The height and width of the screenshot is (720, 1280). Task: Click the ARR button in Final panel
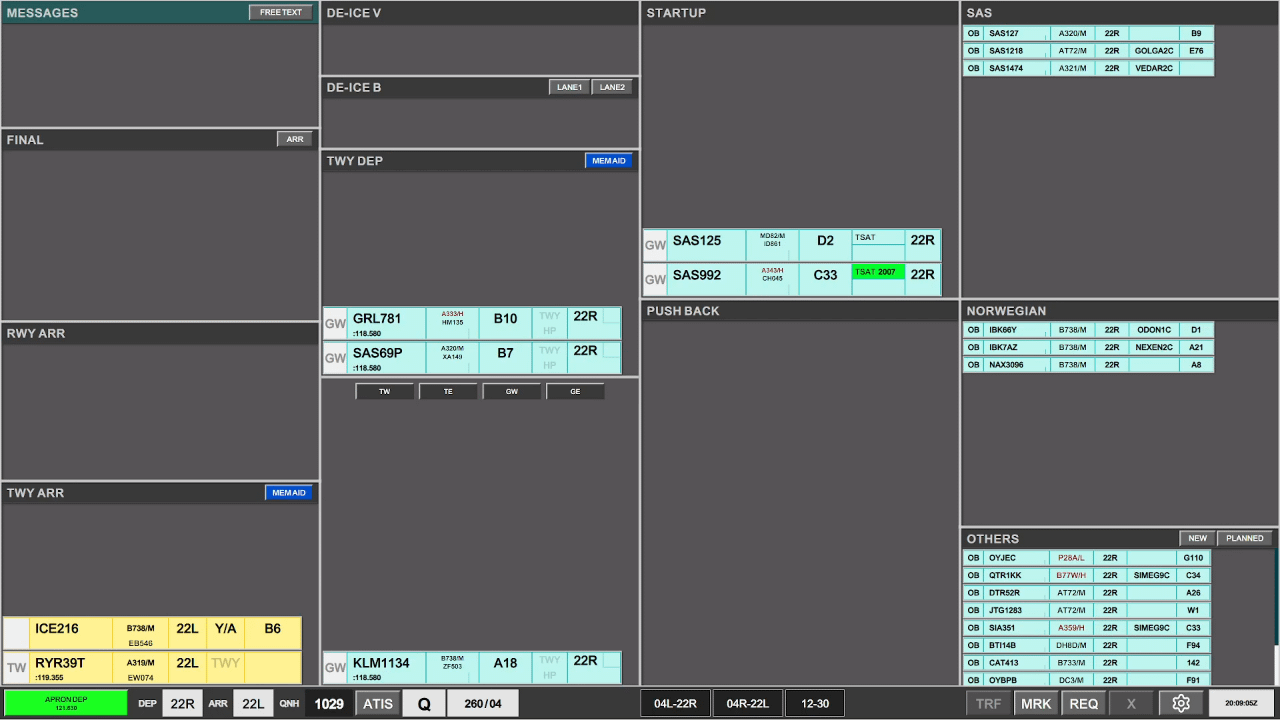click(295, 139)
